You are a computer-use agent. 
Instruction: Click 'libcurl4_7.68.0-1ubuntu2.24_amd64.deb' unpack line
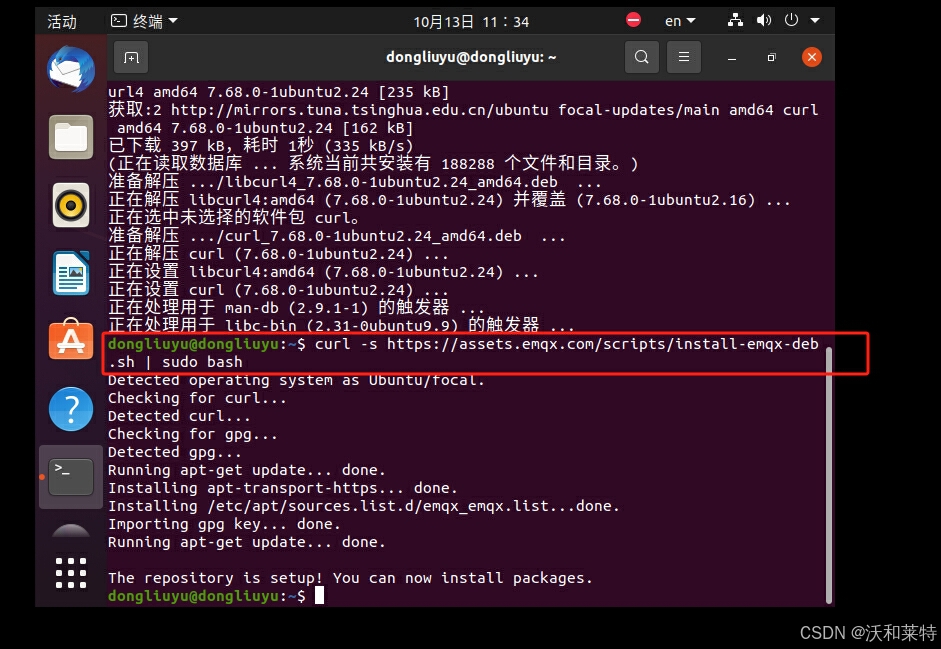(355, 182)
